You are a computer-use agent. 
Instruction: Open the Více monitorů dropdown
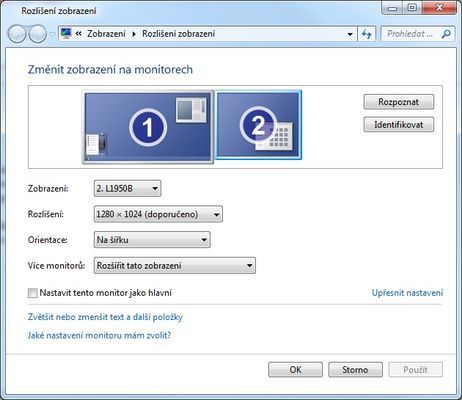(175, 266)
